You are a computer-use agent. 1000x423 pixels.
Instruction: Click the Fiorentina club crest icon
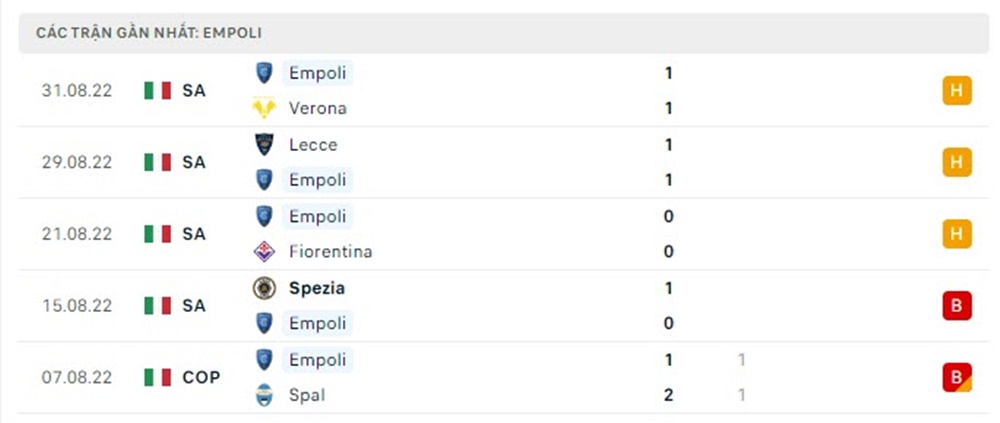point(264,252)
